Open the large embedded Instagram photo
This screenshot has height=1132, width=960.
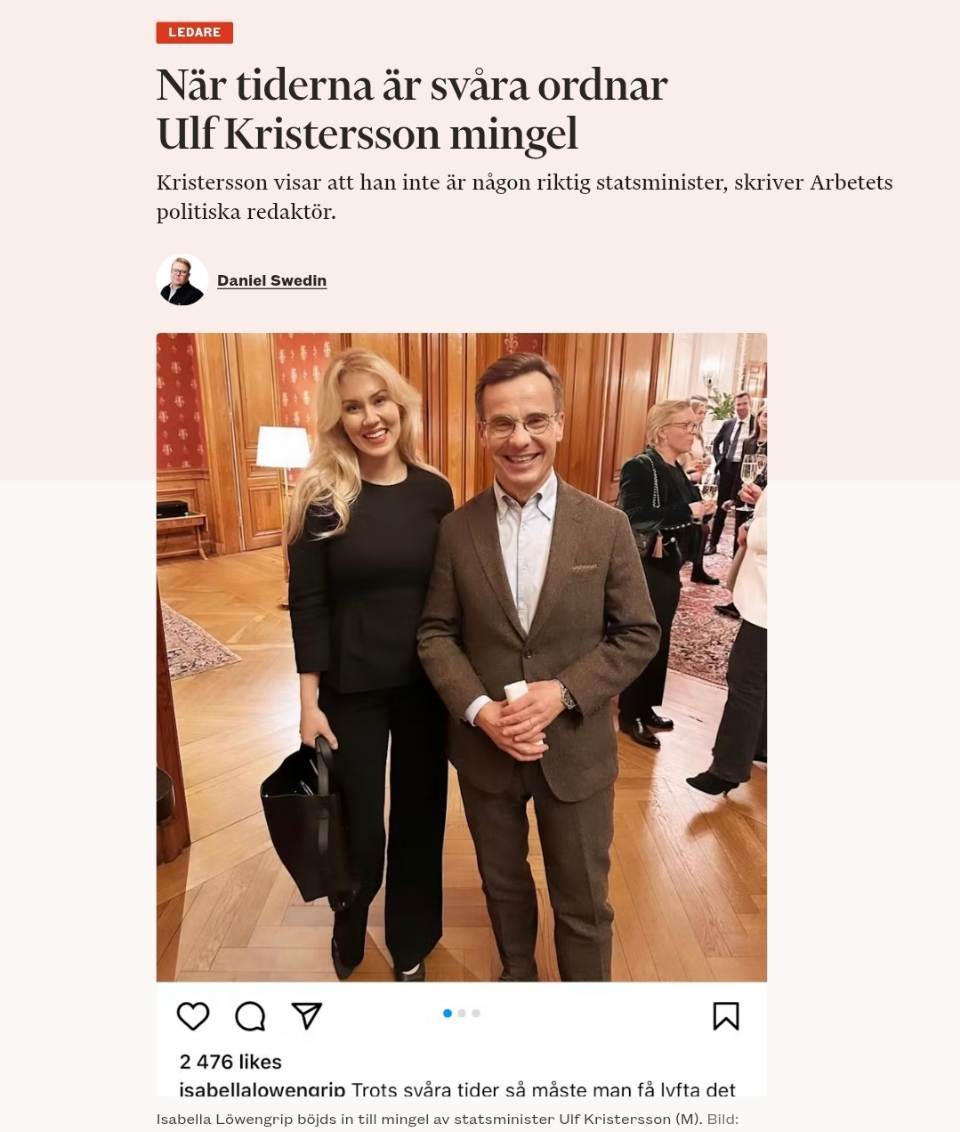point(462,657)
